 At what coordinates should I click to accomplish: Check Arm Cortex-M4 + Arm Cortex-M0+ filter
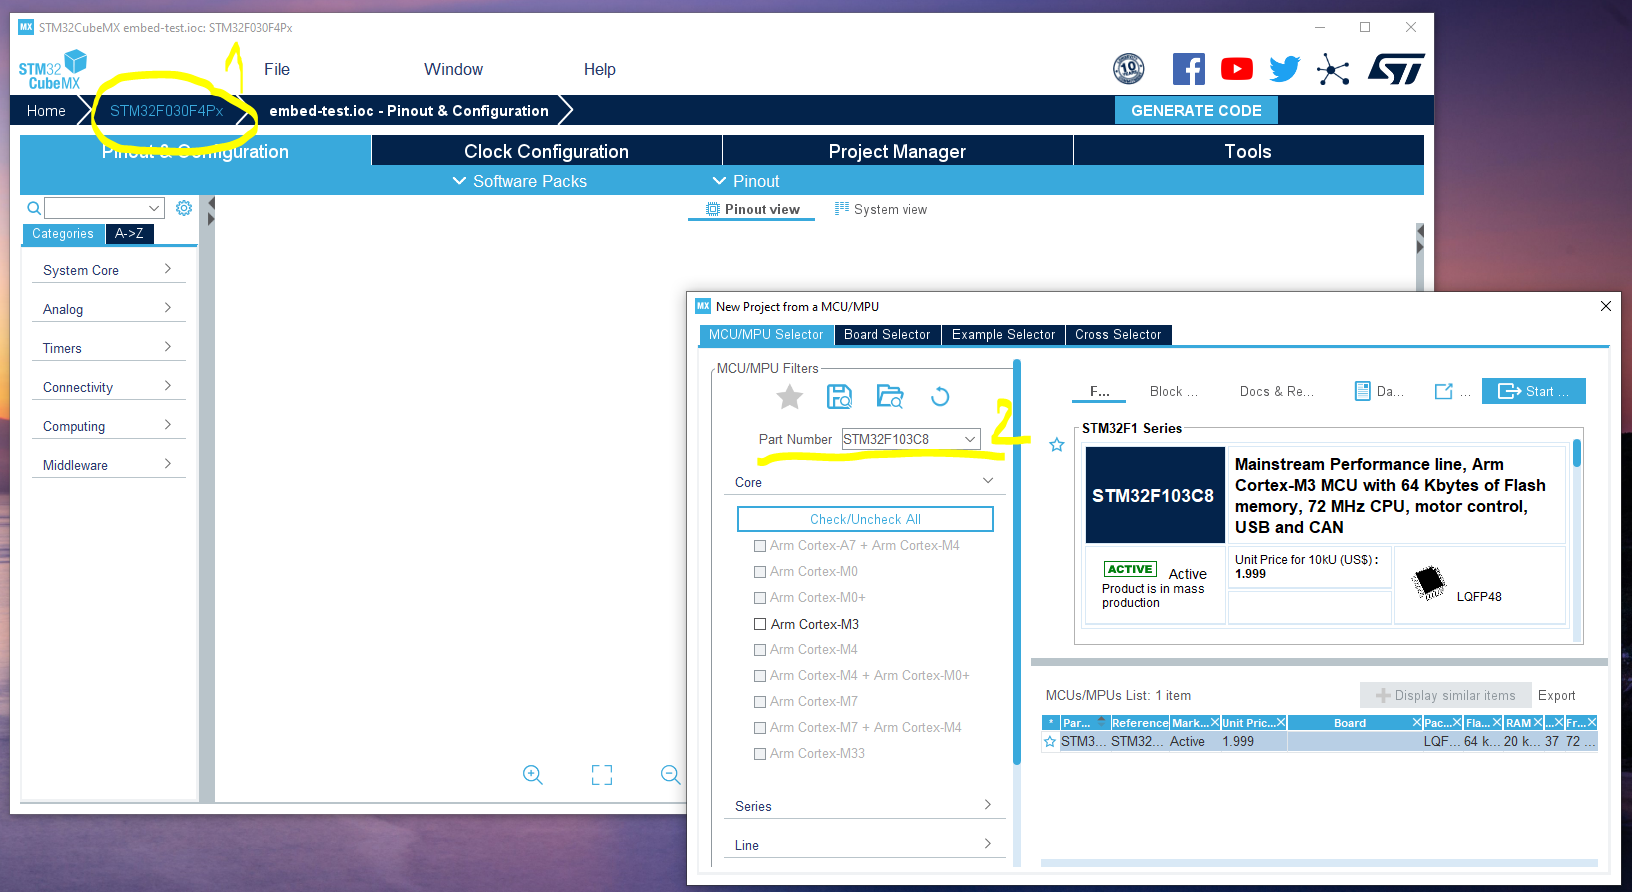760,676
